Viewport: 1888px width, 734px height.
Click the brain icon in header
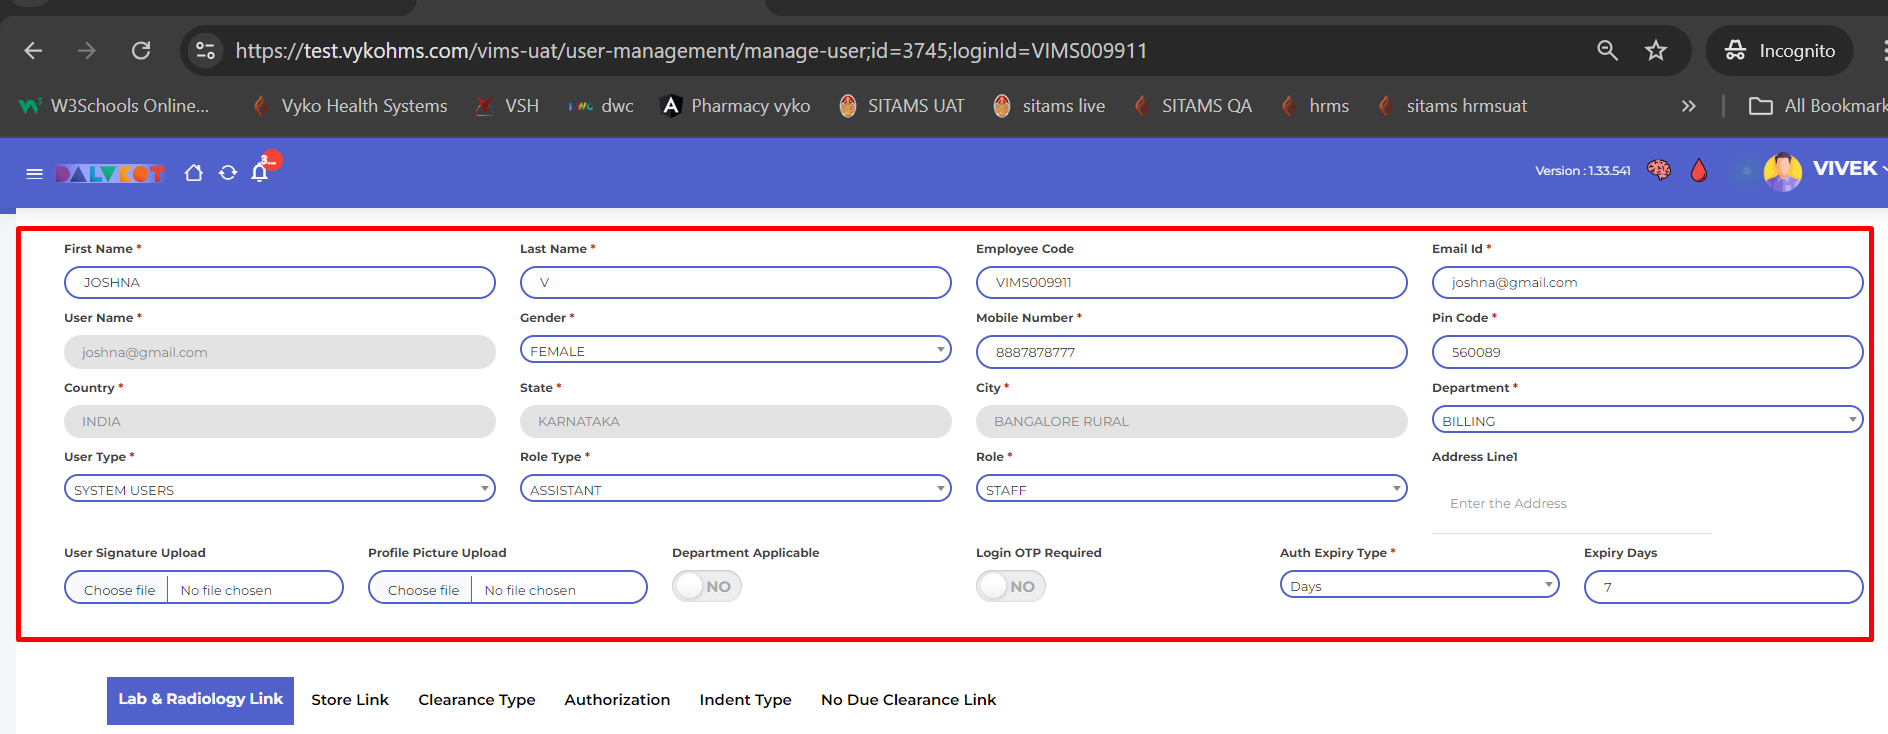pos(1659,170)
